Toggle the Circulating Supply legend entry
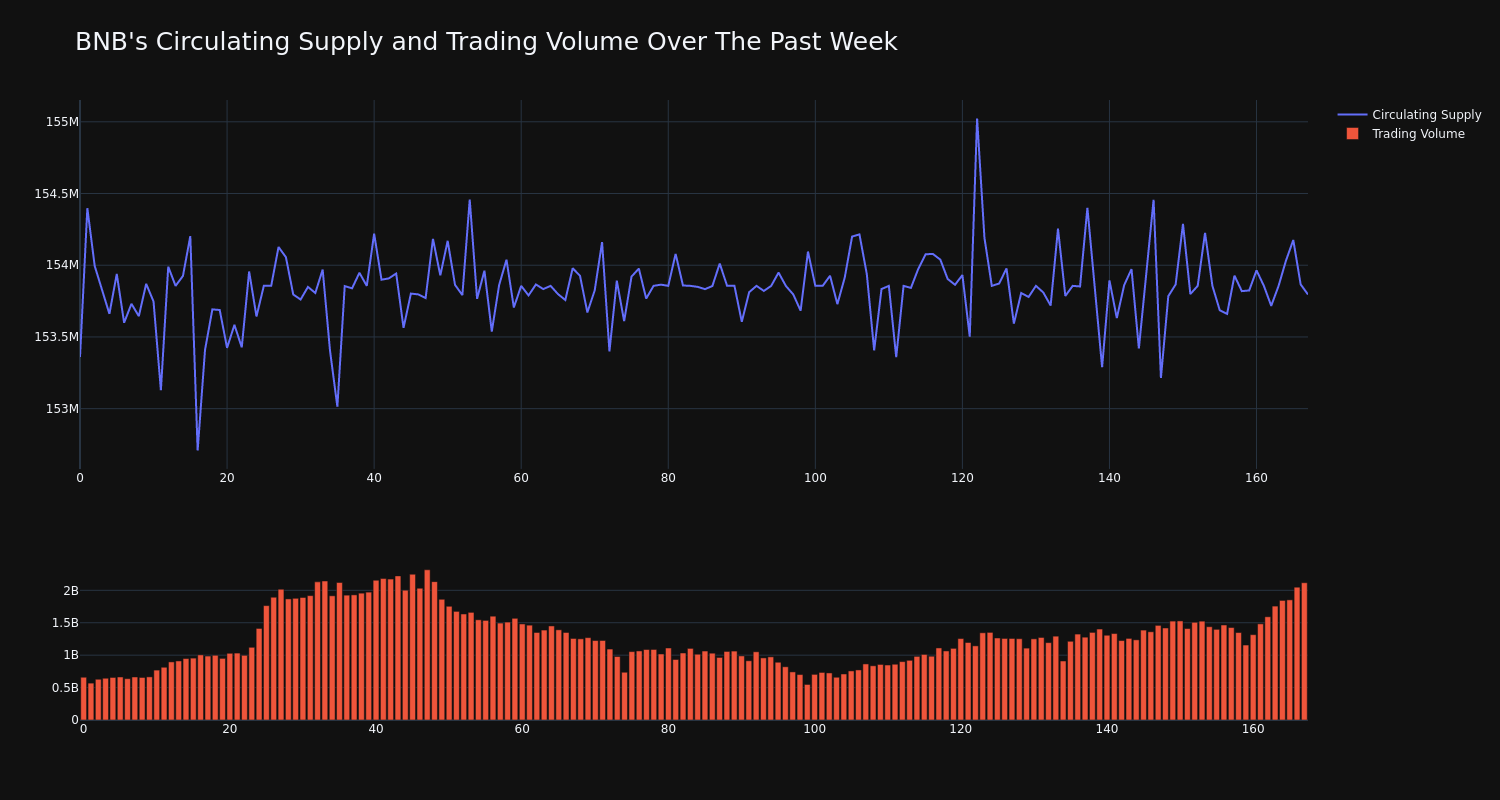The height and width of the screenshot is (800, 1500). (1409, 115)
